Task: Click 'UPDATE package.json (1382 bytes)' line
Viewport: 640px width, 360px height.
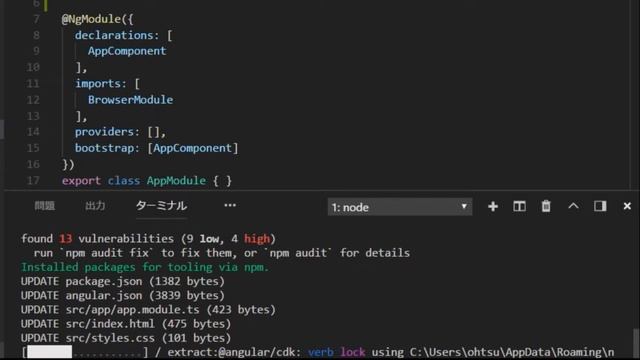Action: 123,281
